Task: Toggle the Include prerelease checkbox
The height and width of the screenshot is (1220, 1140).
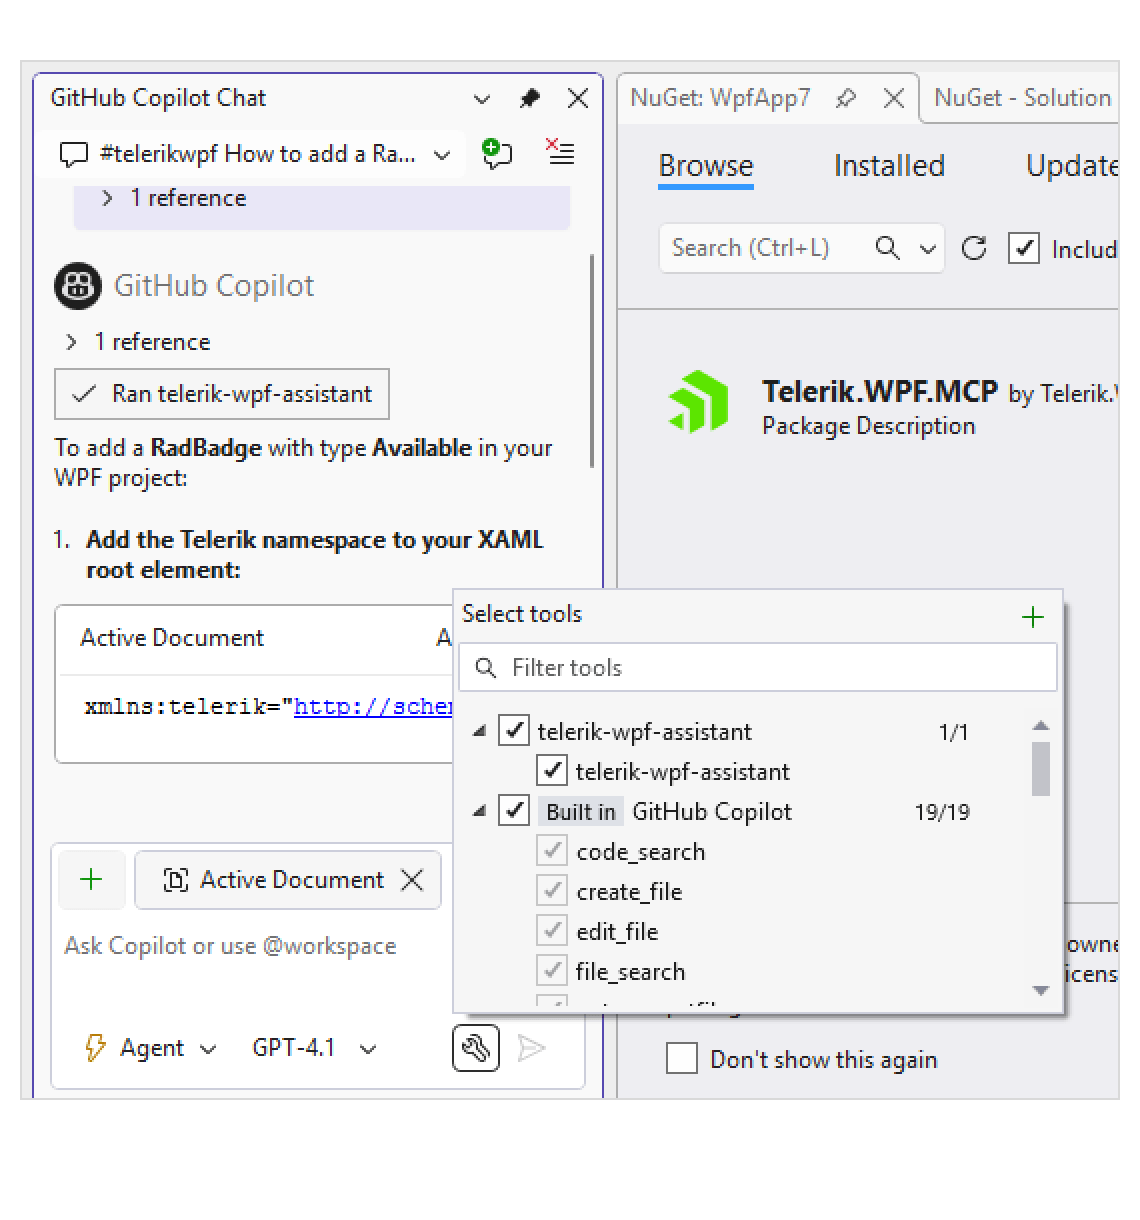Action: click(x=1023, y=249)
